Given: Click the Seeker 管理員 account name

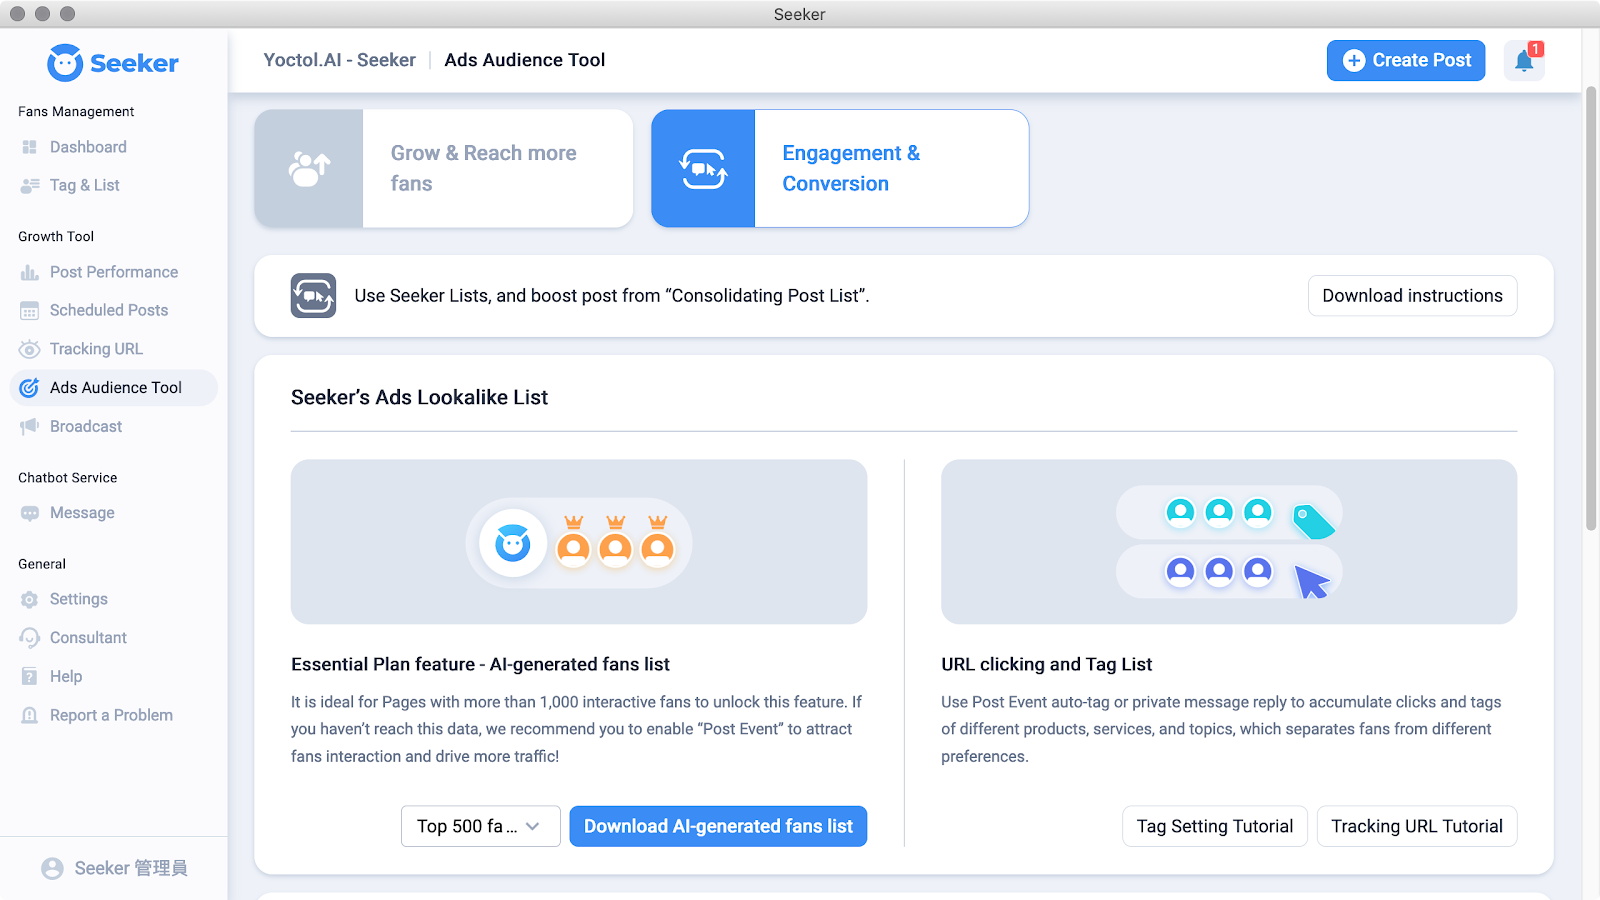Looking at the screenshot, I should (x=131, y=868).
